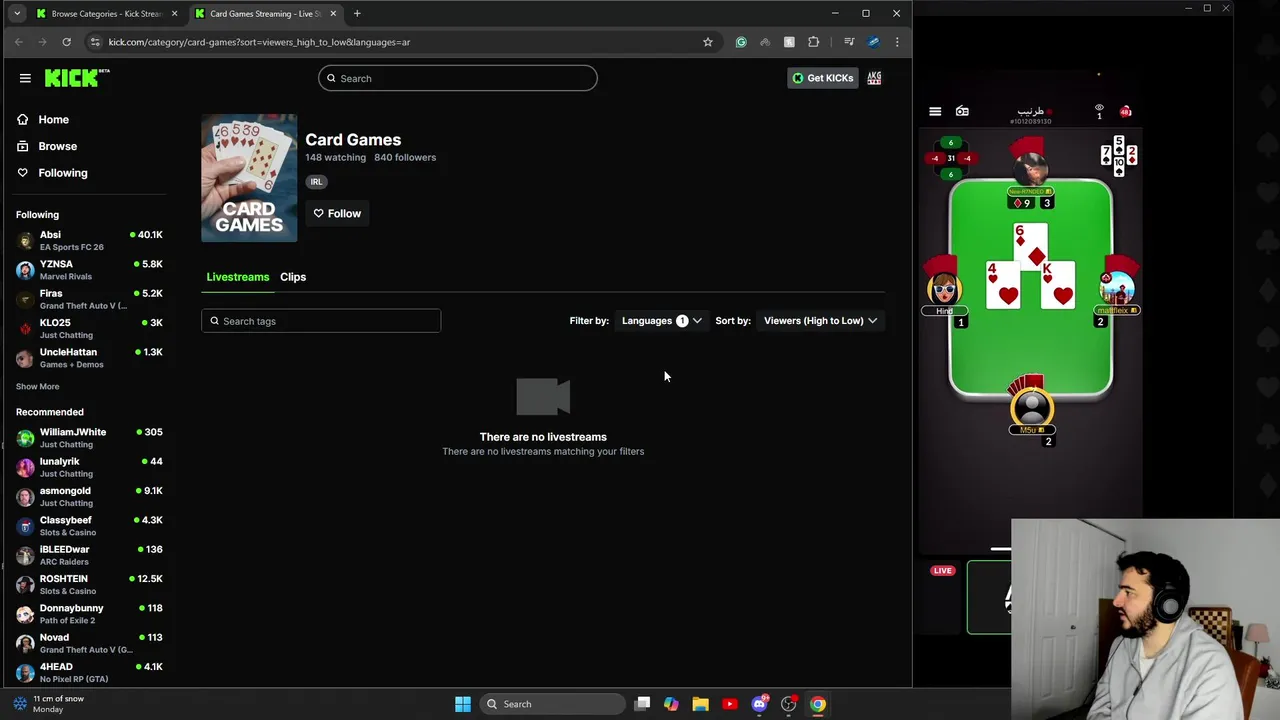Viewport: 1280px width, 720px height.
Task: Open Discord from the taskbar
Action: coord(759,704)
